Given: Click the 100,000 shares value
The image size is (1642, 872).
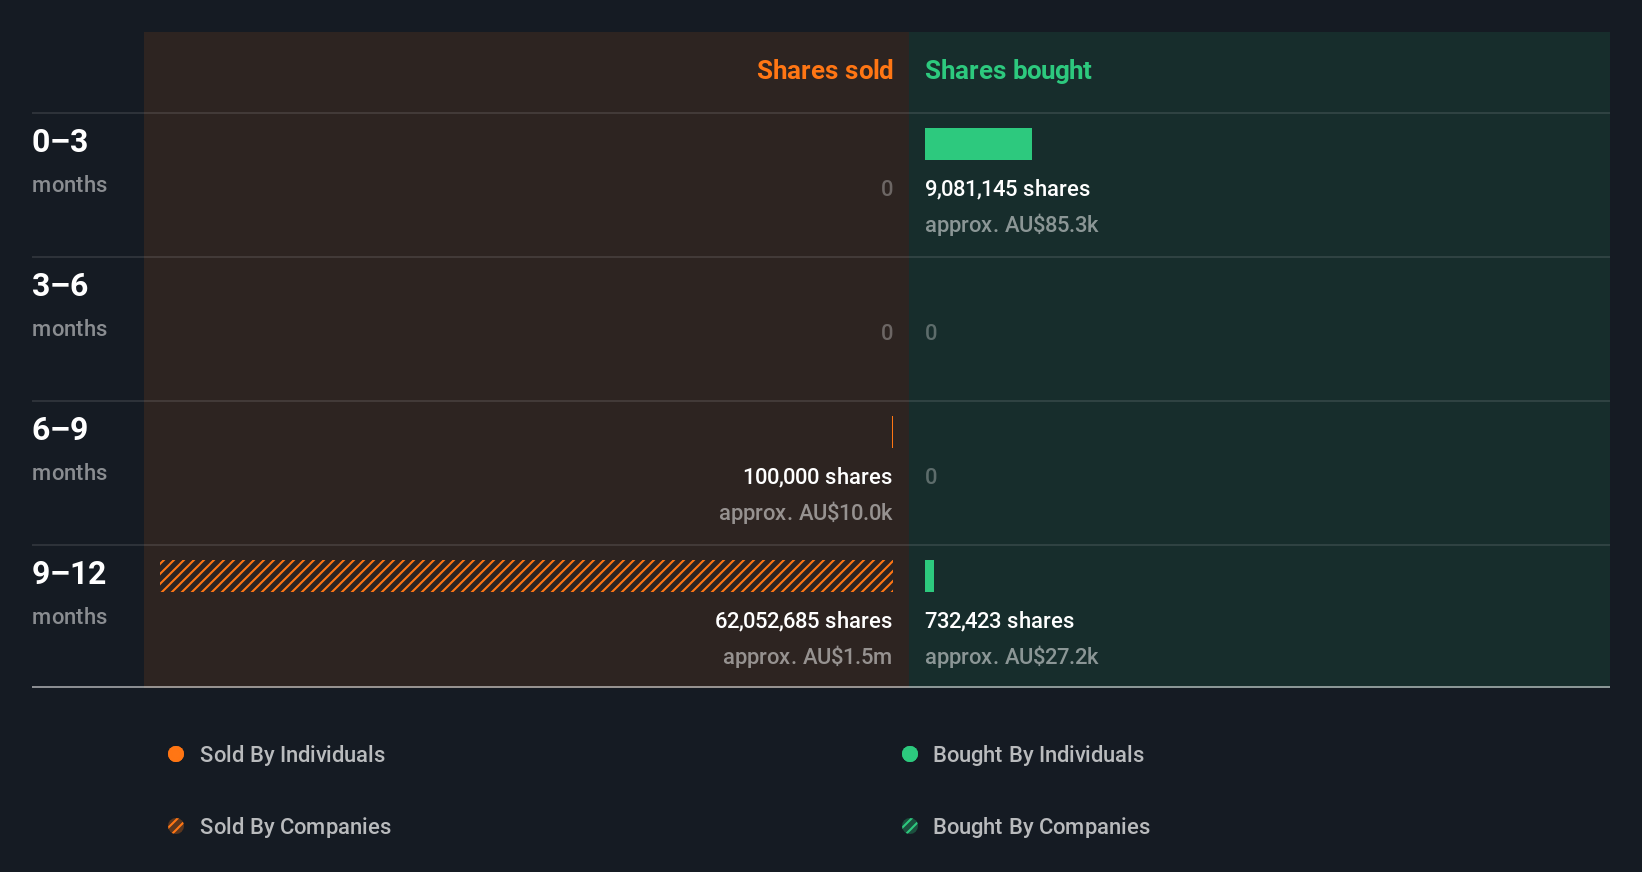Looking at the screenshot, I should [817, 476].
